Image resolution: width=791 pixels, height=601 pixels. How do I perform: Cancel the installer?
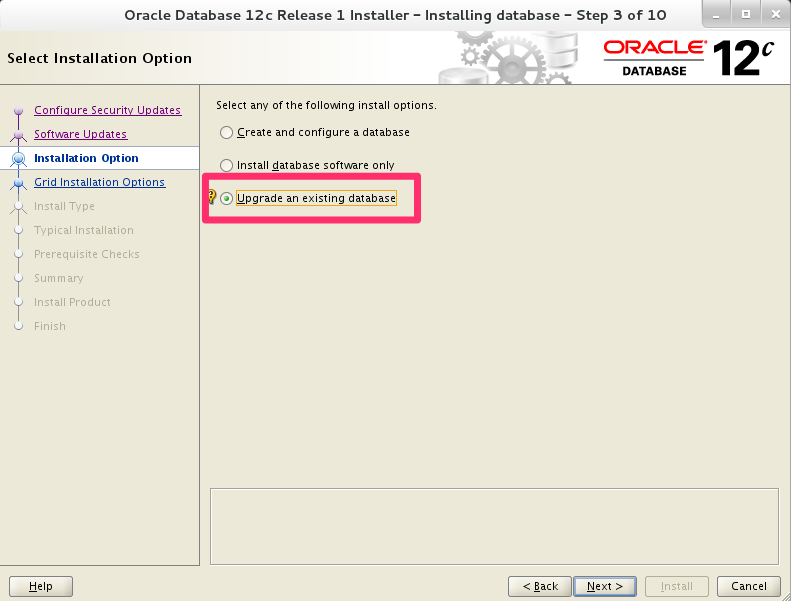click(x=749, y=586)
